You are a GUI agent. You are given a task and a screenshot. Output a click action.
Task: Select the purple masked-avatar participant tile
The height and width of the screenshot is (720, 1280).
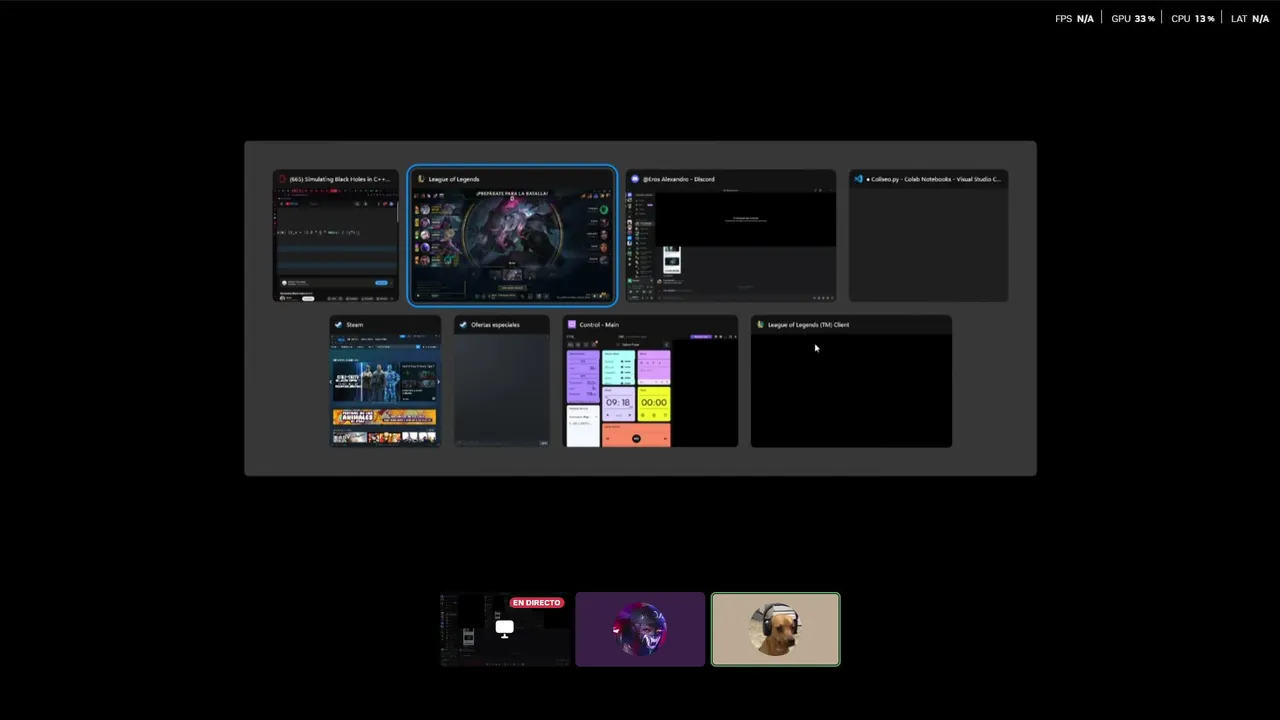click(x=640, y=629)
